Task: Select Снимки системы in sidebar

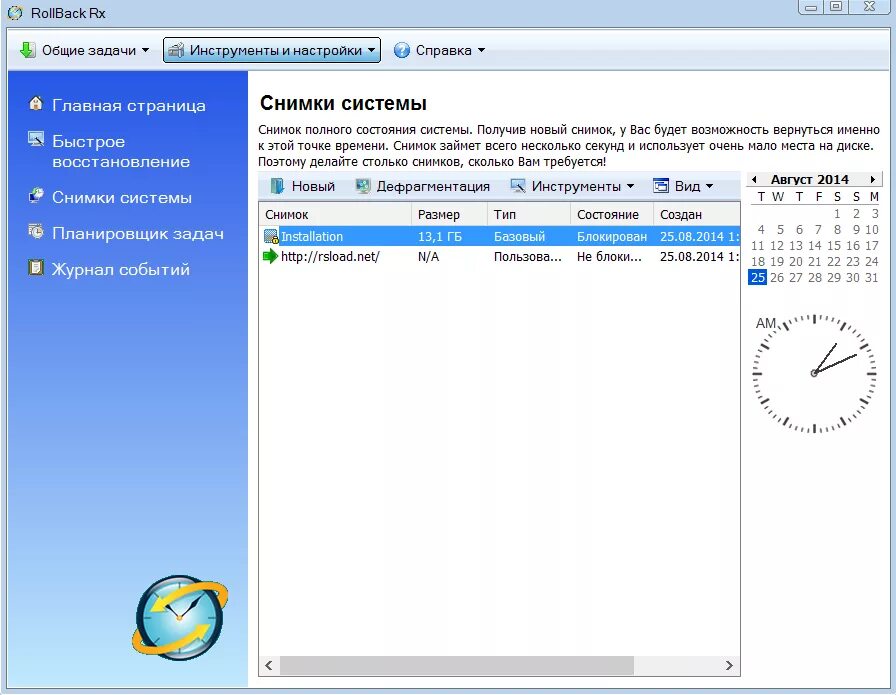Action: pyautogui.click(x=122, y=198)
